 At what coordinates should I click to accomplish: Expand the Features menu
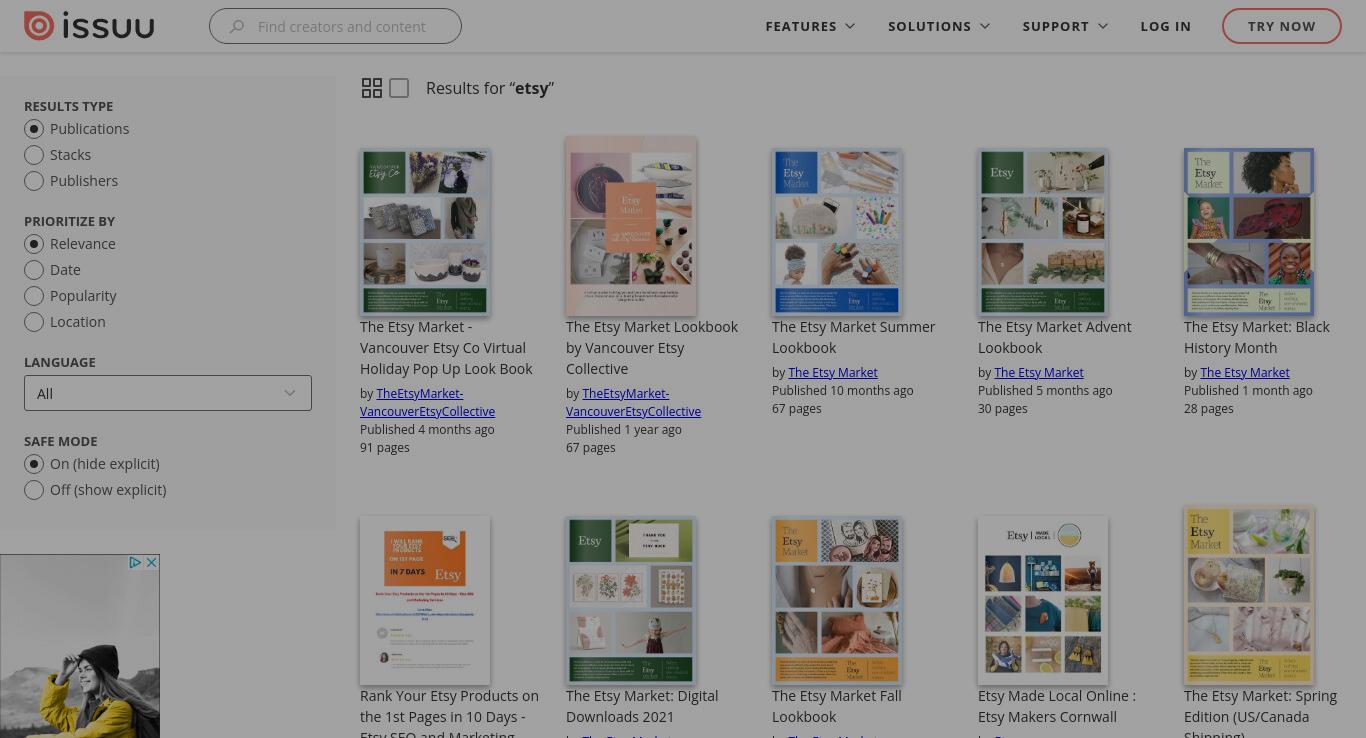[810, 26]
